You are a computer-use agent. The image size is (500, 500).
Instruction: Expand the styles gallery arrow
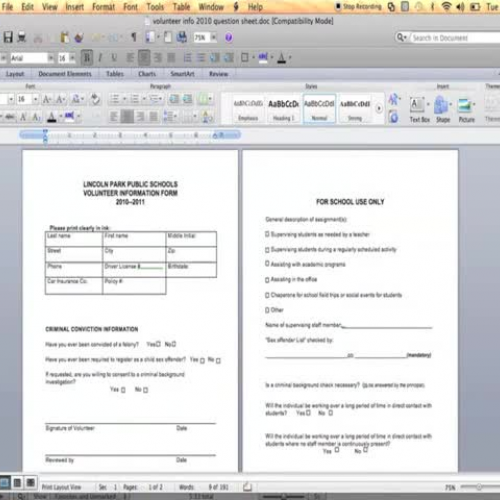tap(379, 108)
